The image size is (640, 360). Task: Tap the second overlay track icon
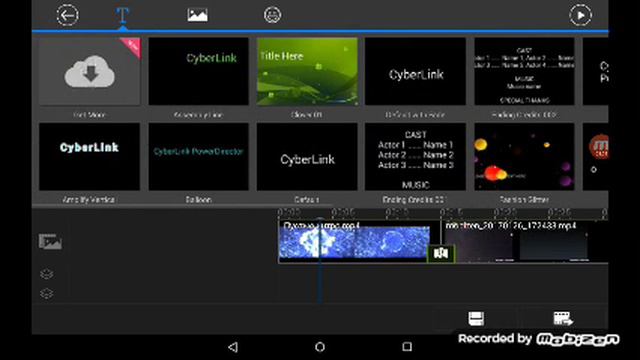pos(47,293)
